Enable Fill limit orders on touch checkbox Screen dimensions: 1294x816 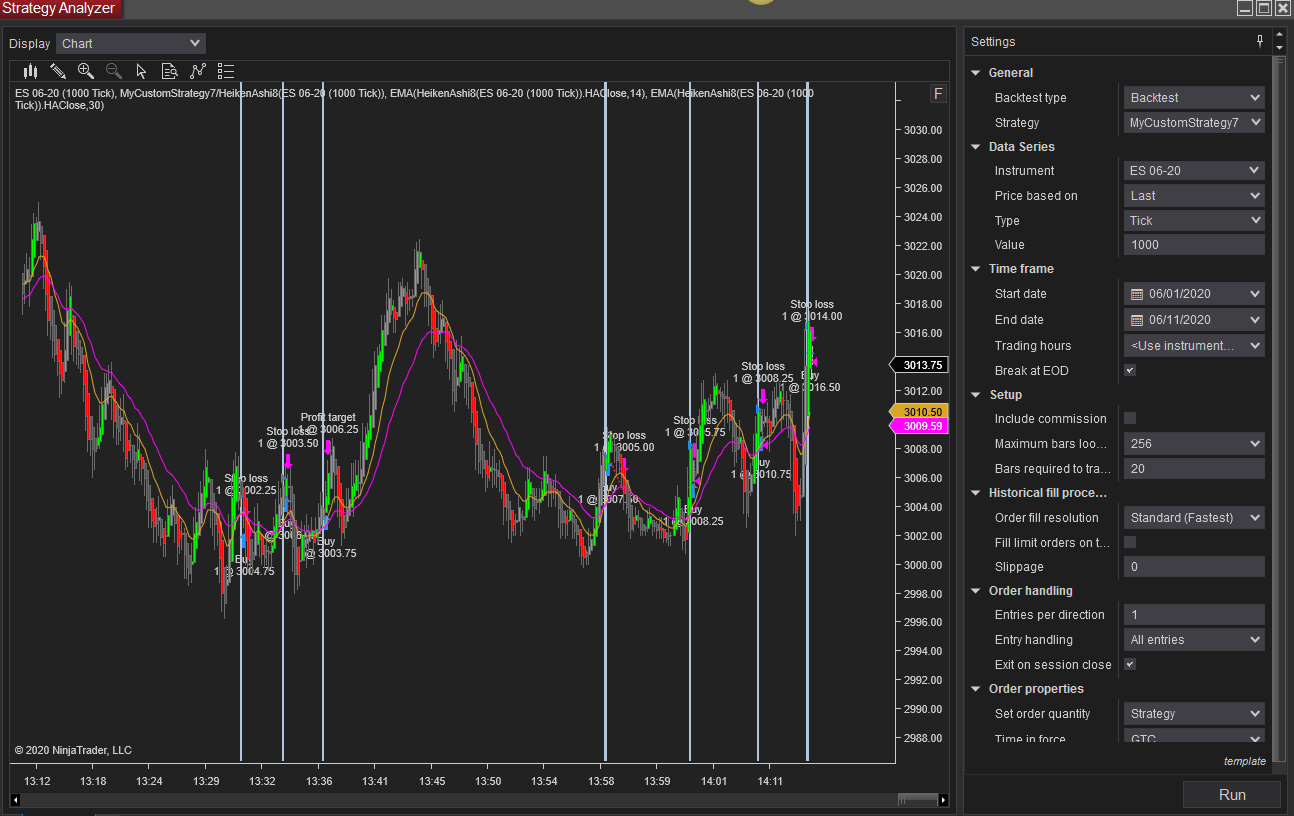click(x=1130, y=542)
